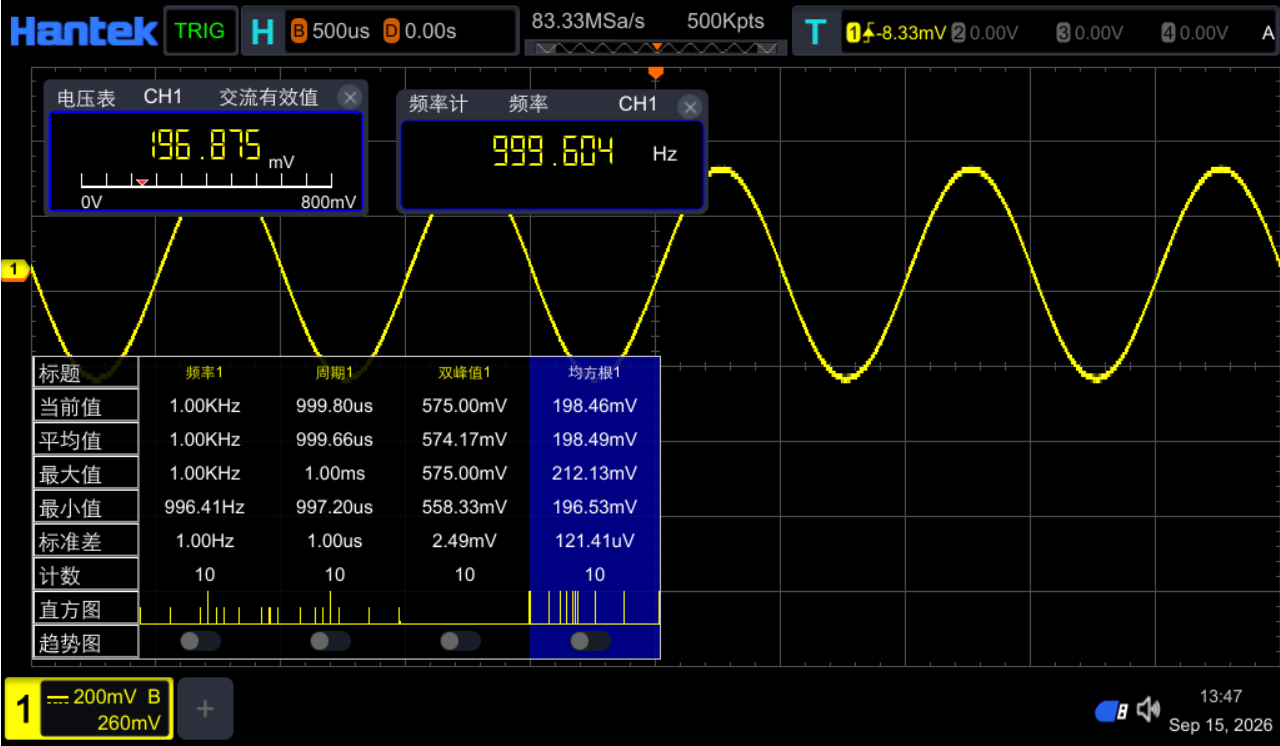Close the 频率计 frequency counter widget

(689, 106)
